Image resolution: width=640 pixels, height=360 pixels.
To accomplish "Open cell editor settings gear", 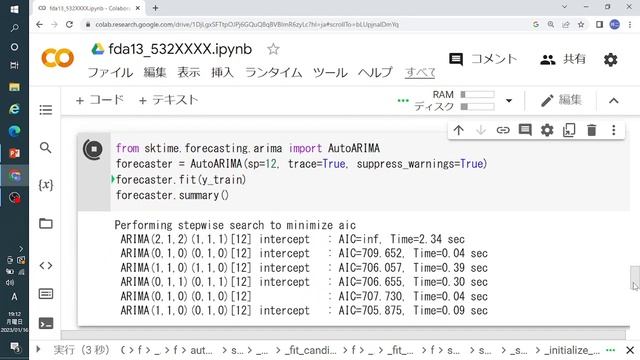I will [547, 130].
